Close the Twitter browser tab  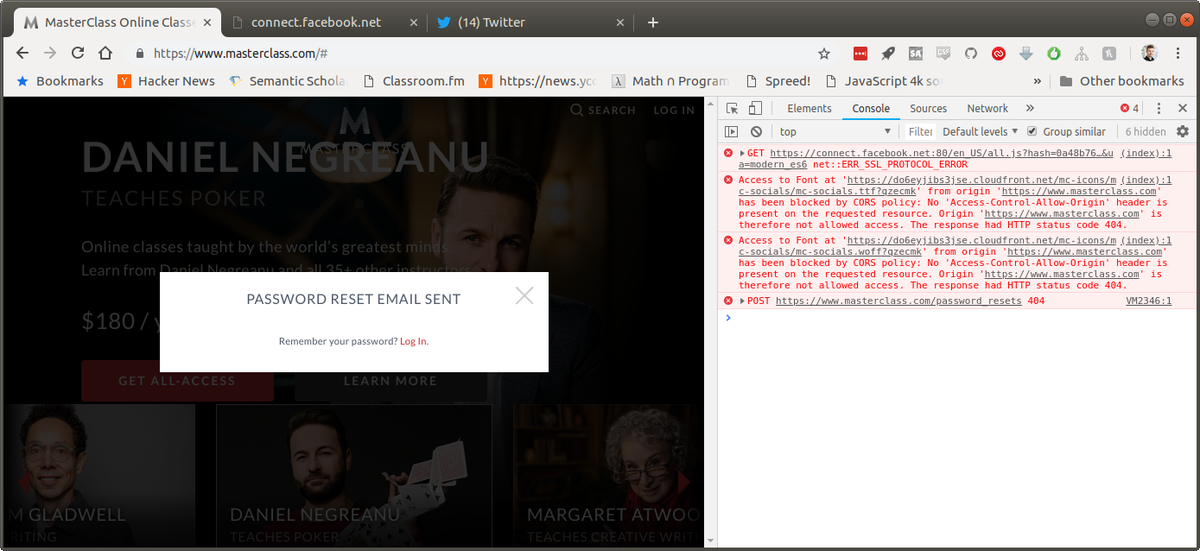[620, 22]
